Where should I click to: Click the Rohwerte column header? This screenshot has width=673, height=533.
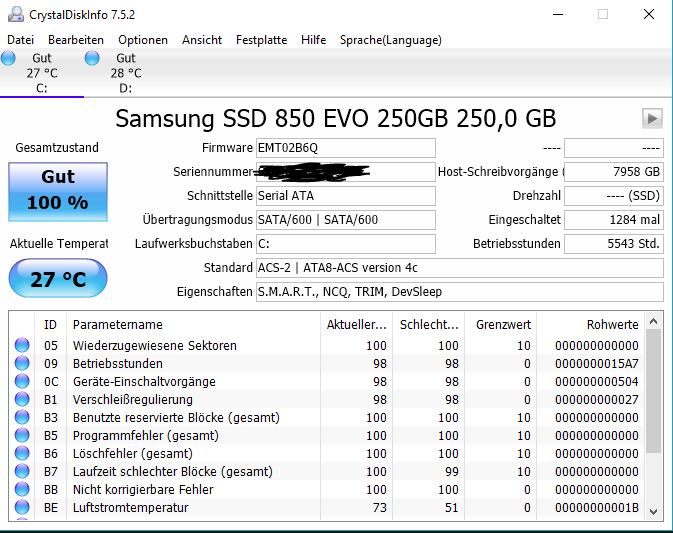(x=590, y=325)
